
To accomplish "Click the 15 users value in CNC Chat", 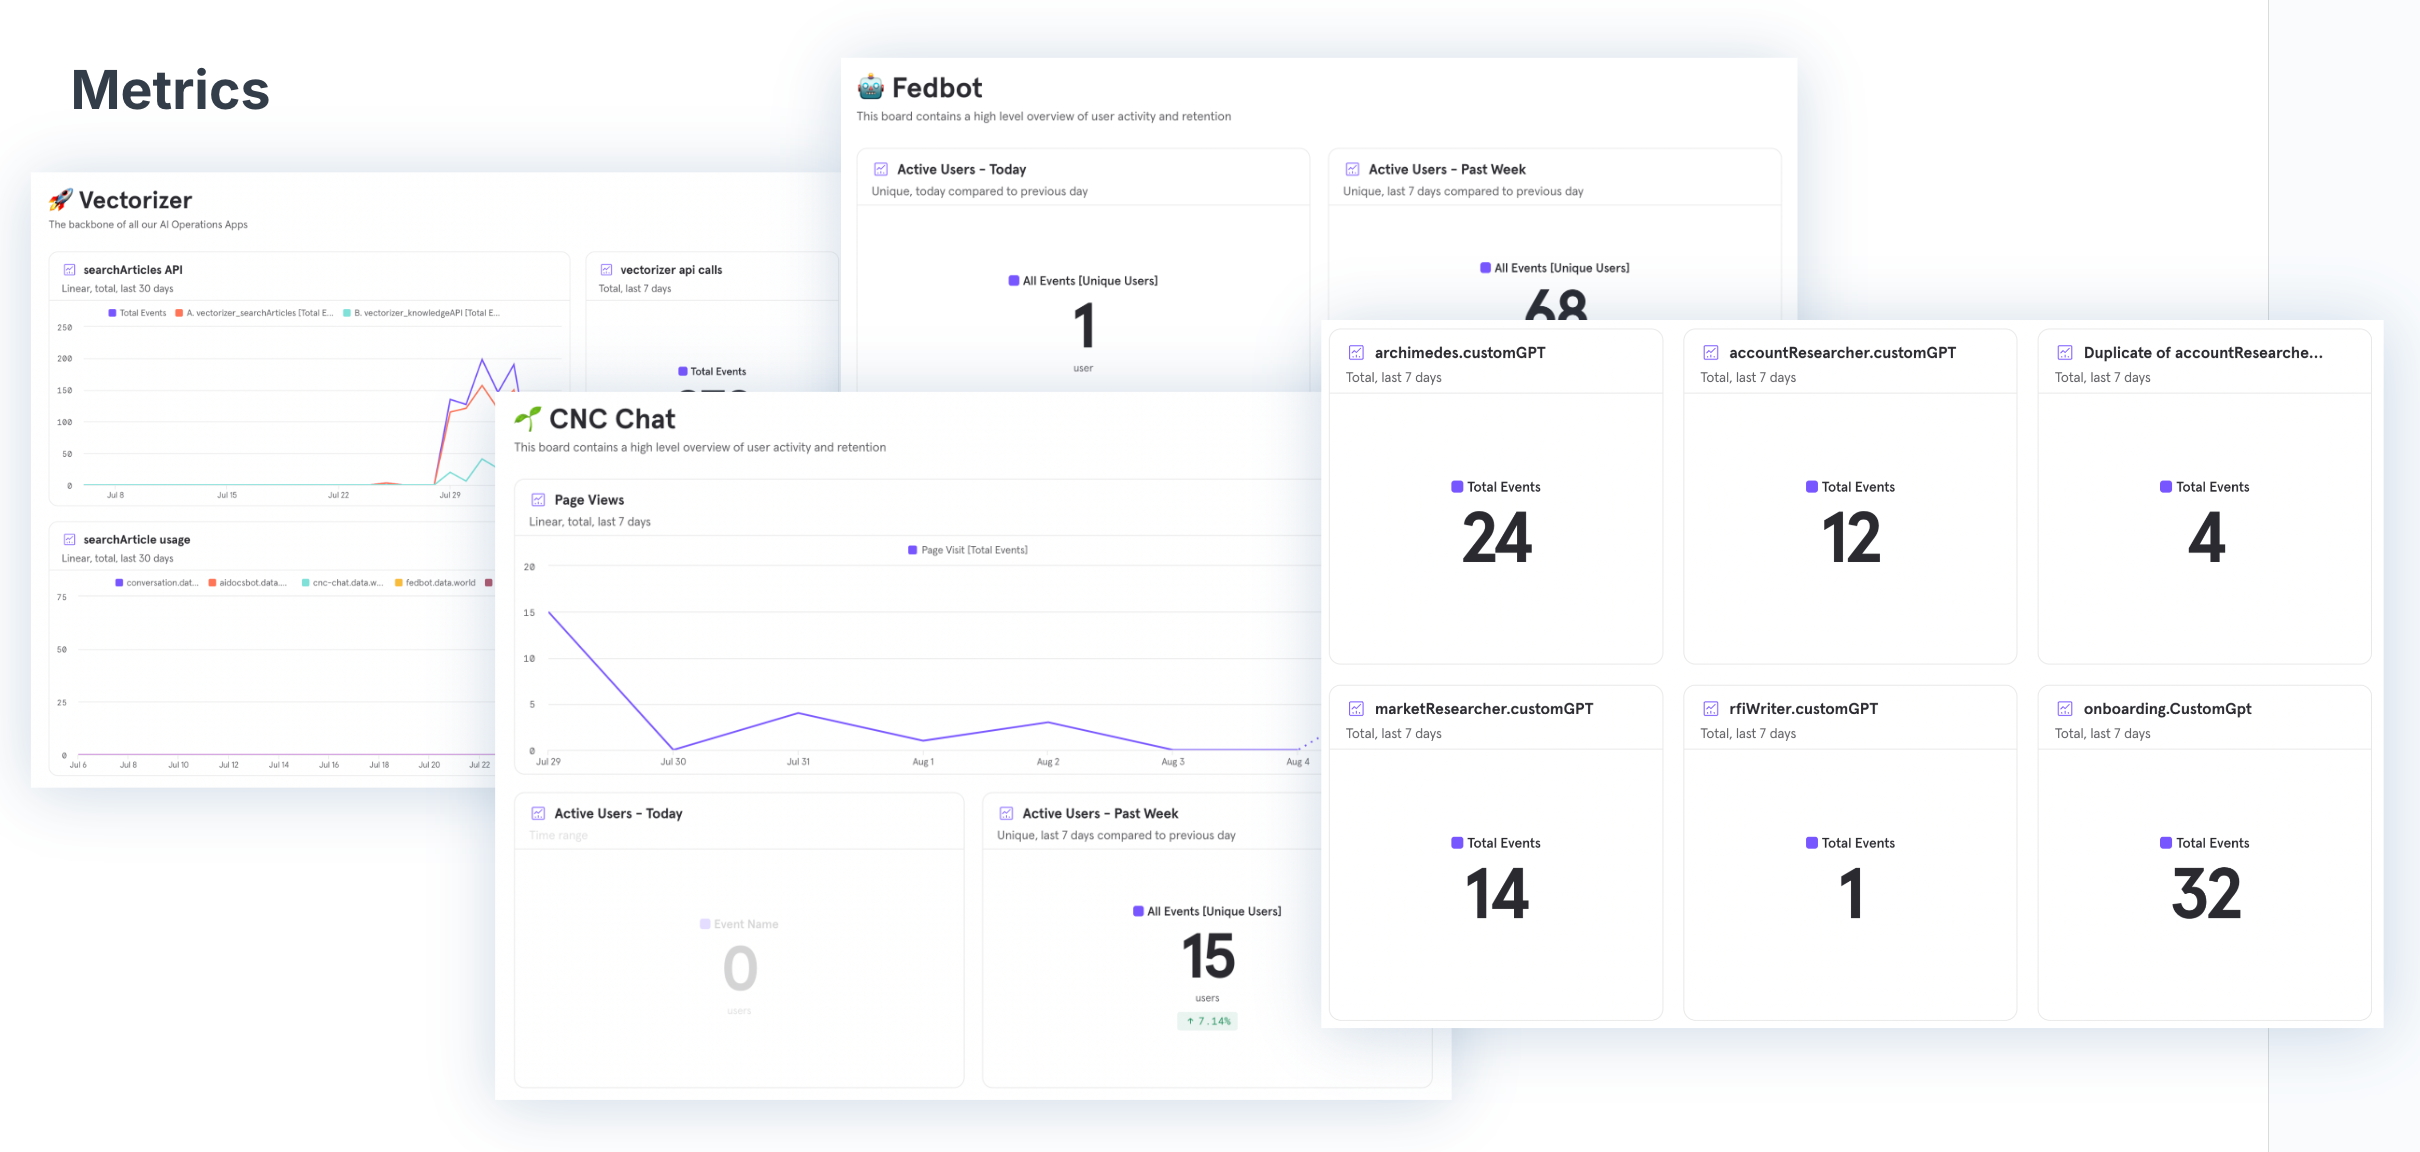I will click(x=1208, y=957).
